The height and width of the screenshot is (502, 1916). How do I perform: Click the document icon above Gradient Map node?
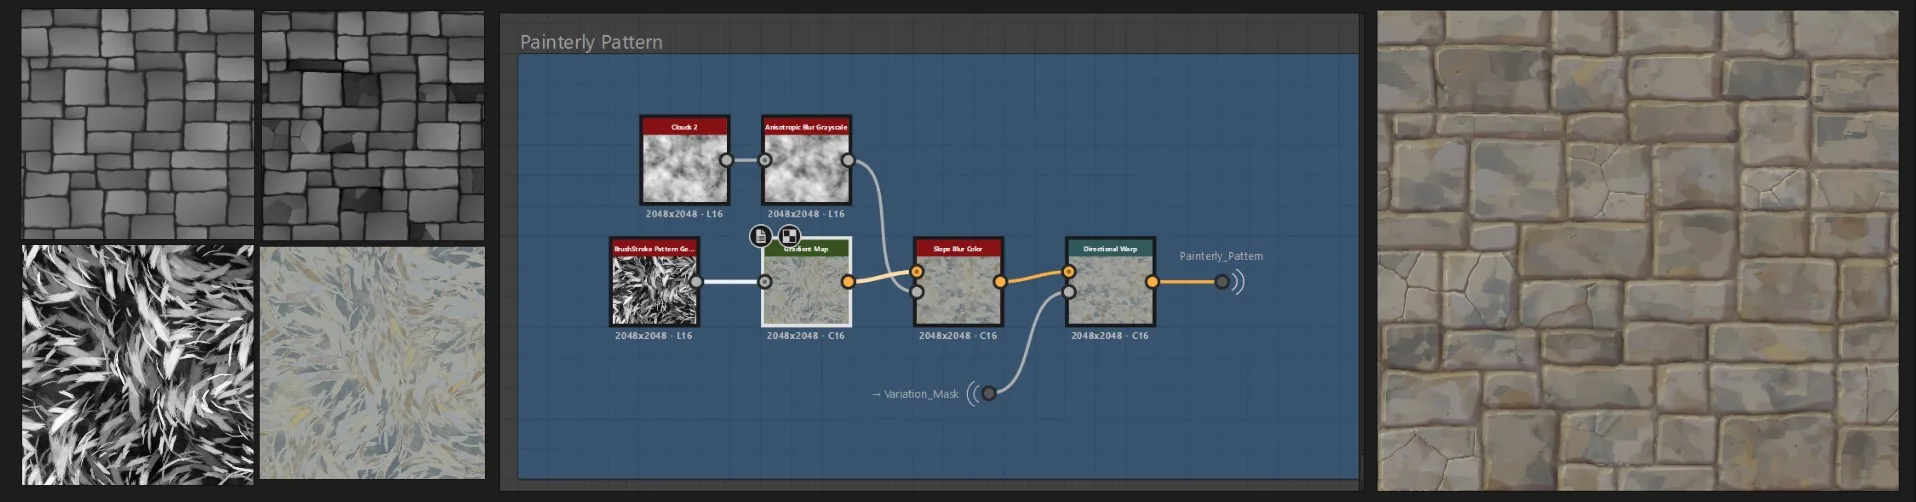tap(760, 236)
